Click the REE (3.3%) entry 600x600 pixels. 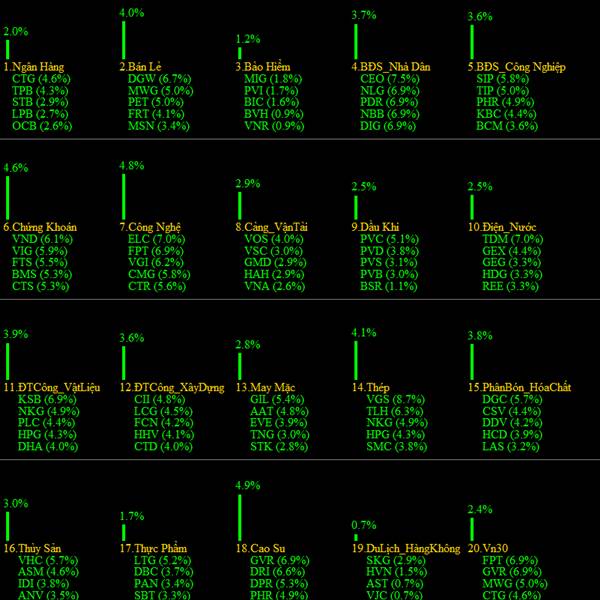click(x=510, y=286)
